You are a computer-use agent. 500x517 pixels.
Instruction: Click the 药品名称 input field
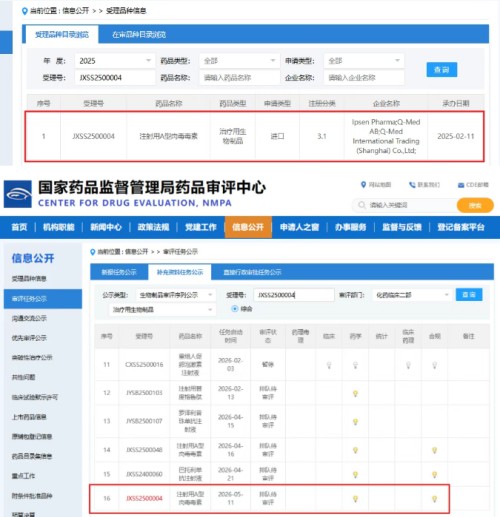[x=239, y=78]
